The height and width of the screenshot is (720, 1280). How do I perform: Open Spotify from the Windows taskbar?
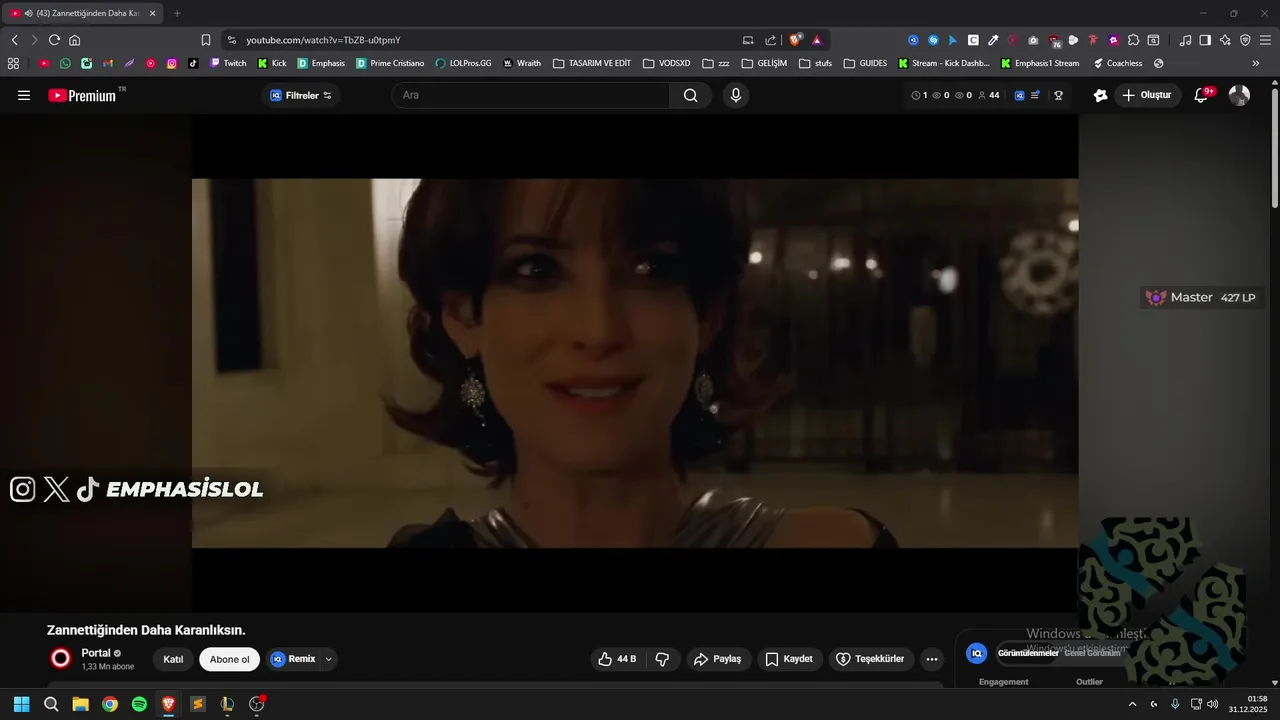tap(139, 704)
